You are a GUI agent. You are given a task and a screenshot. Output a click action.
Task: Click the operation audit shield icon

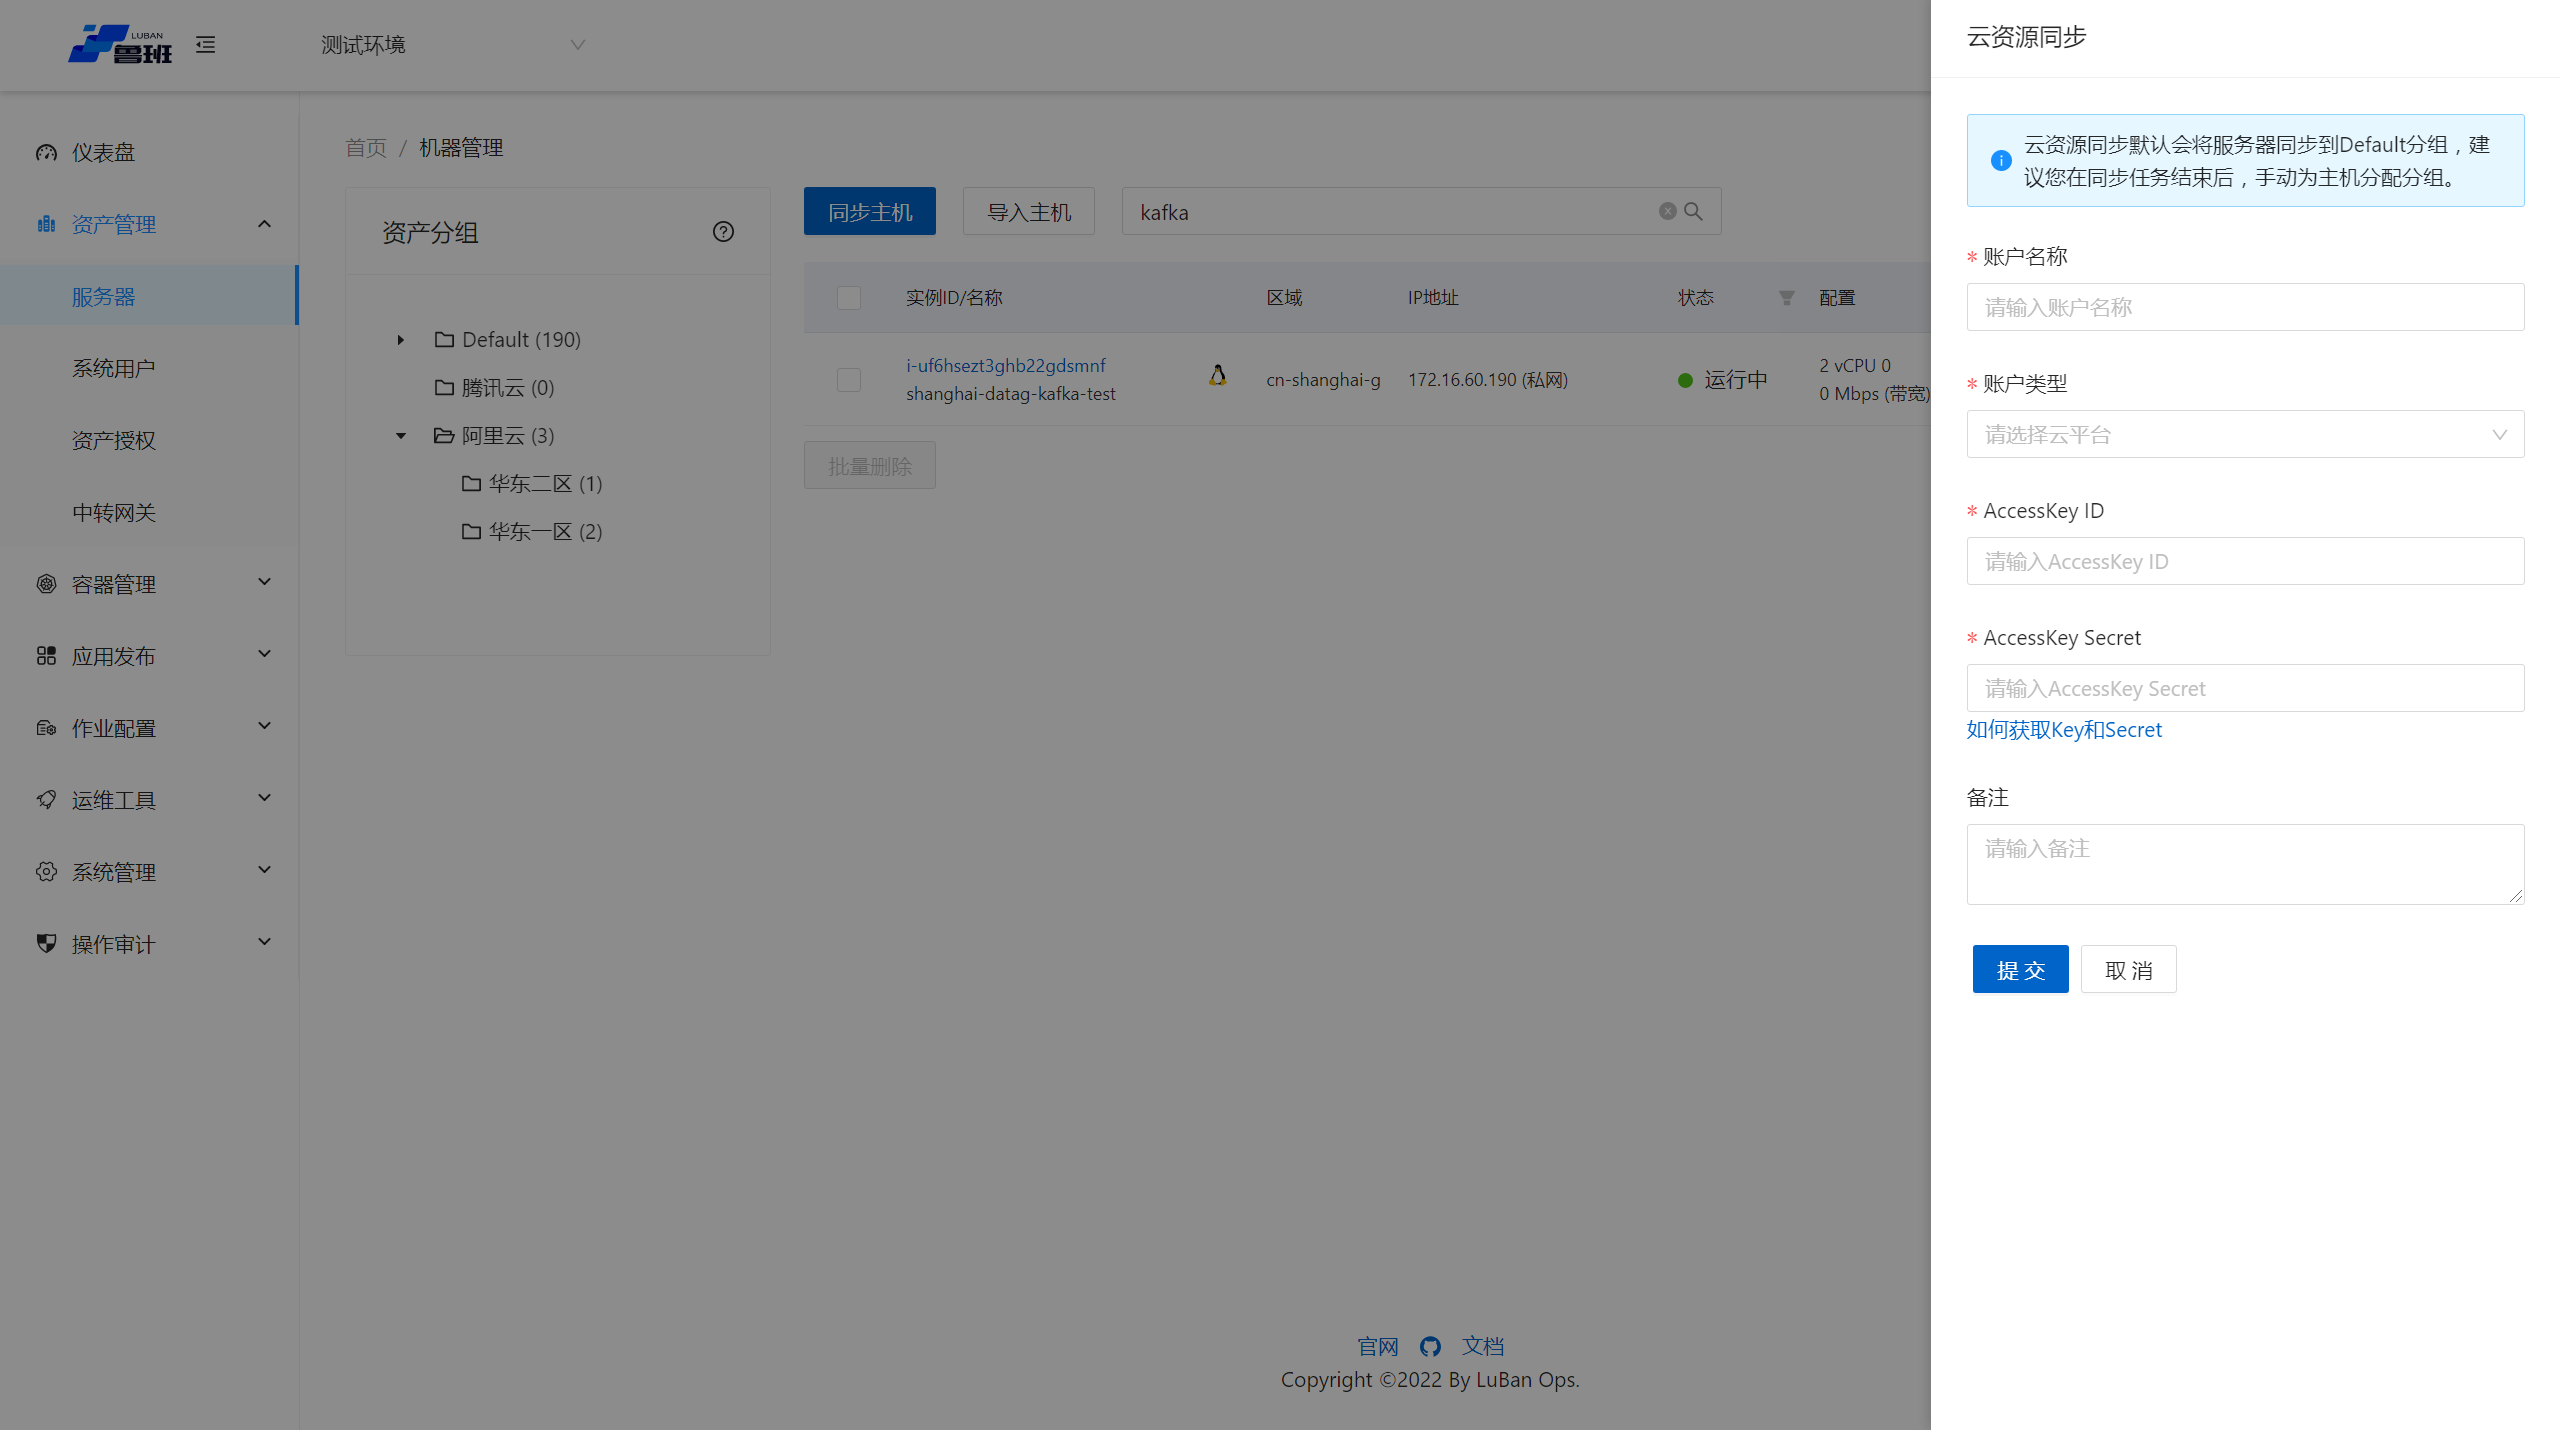pos(46,944)
